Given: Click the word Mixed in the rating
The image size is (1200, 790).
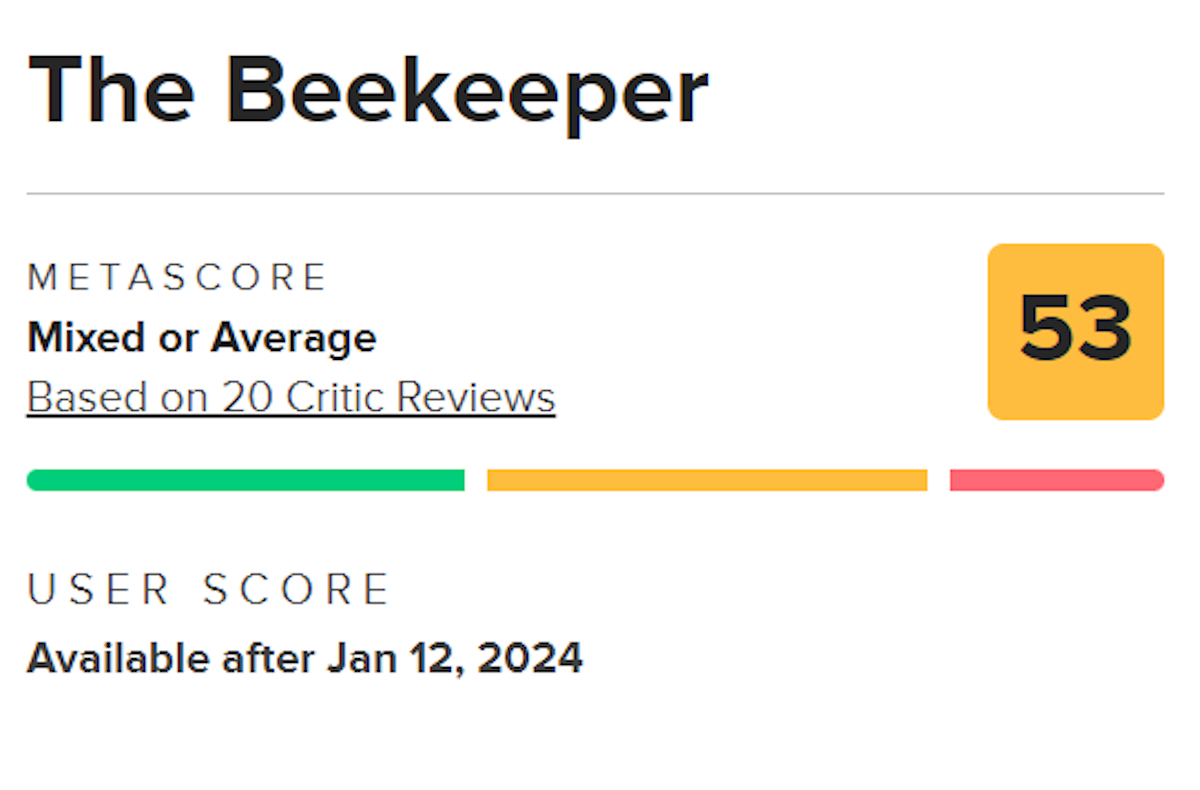Looking at the screenshot, I should 83,338.
